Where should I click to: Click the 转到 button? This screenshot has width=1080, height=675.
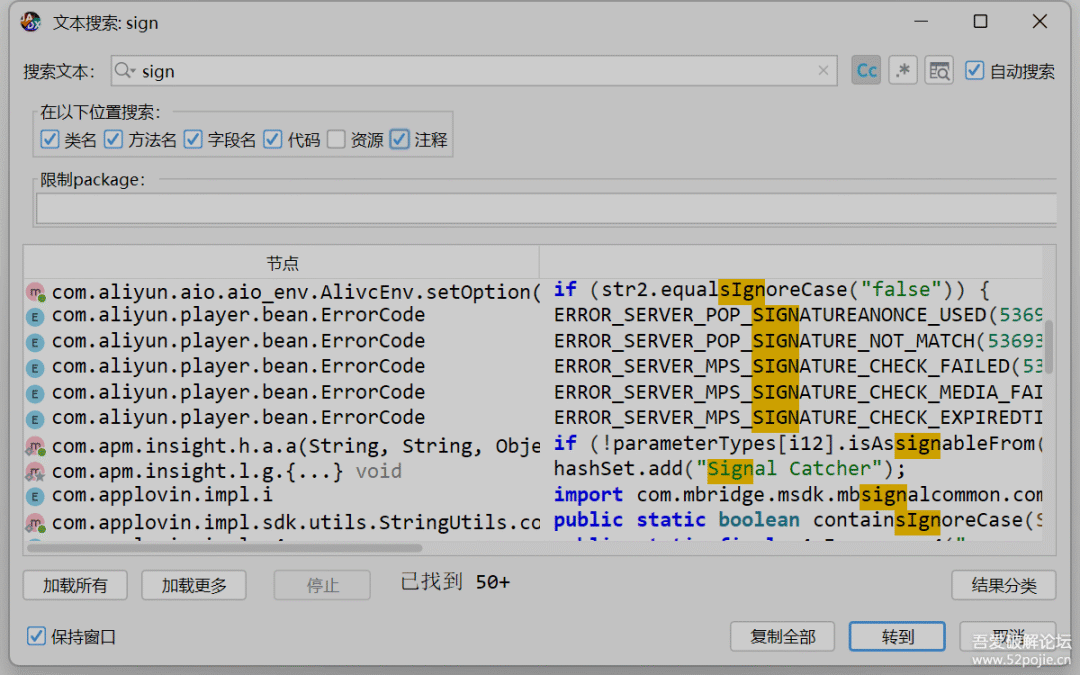click(x=897, y=636)
